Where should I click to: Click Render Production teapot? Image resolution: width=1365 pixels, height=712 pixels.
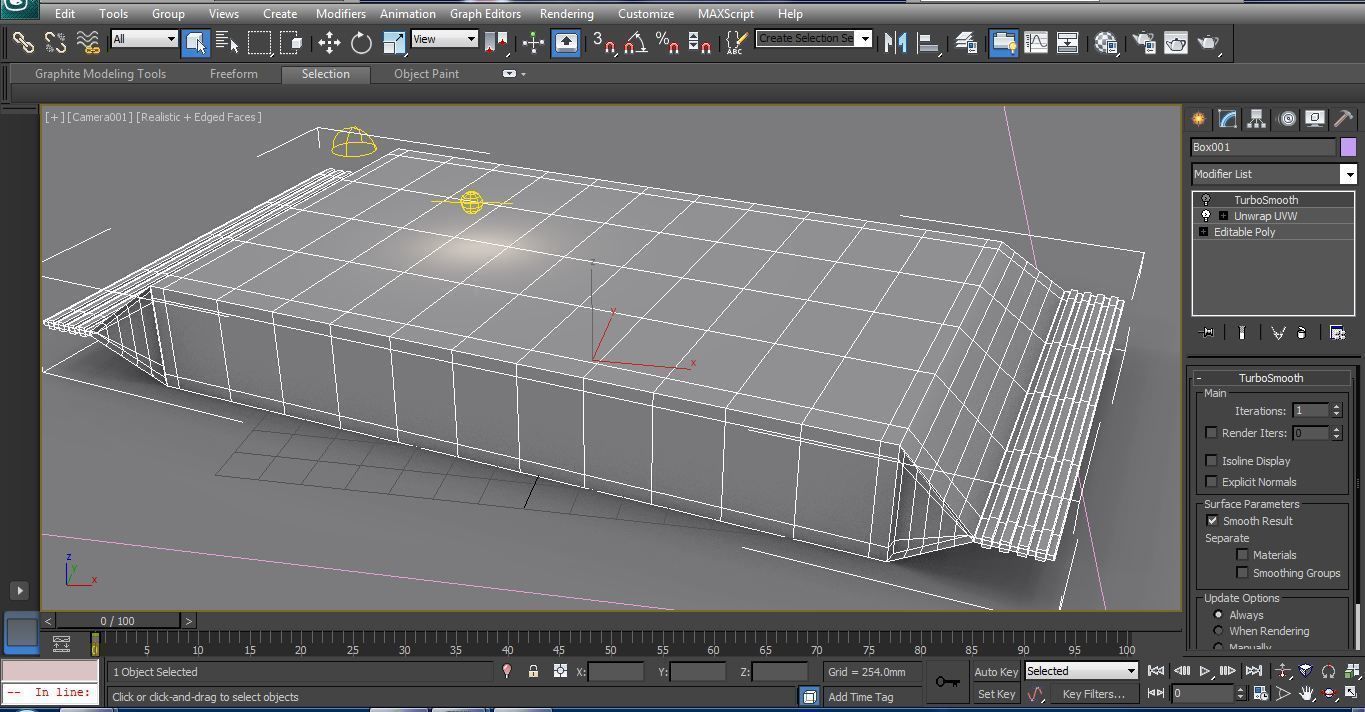coord(1208,42)
